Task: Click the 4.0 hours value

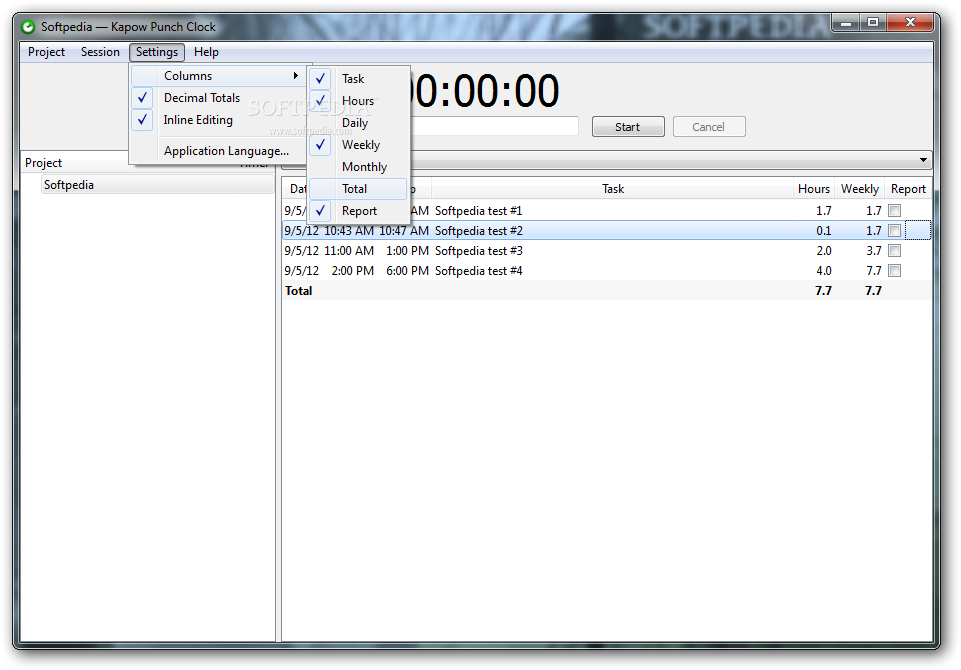Action: click(824, 271)
